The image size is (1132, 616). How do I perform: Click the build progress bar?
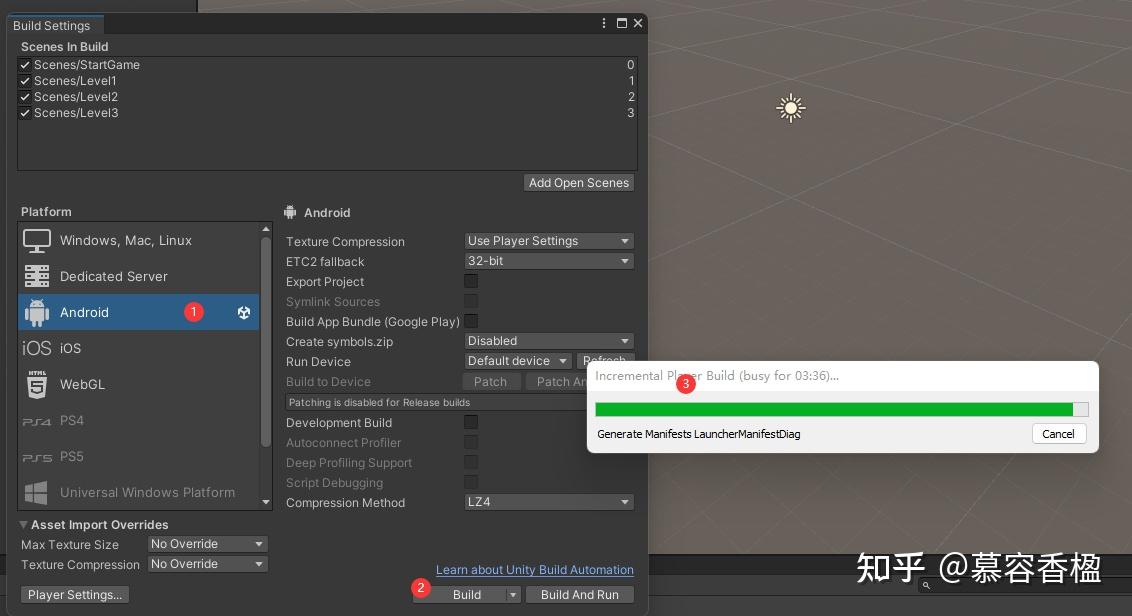click(x=842, y=409)
